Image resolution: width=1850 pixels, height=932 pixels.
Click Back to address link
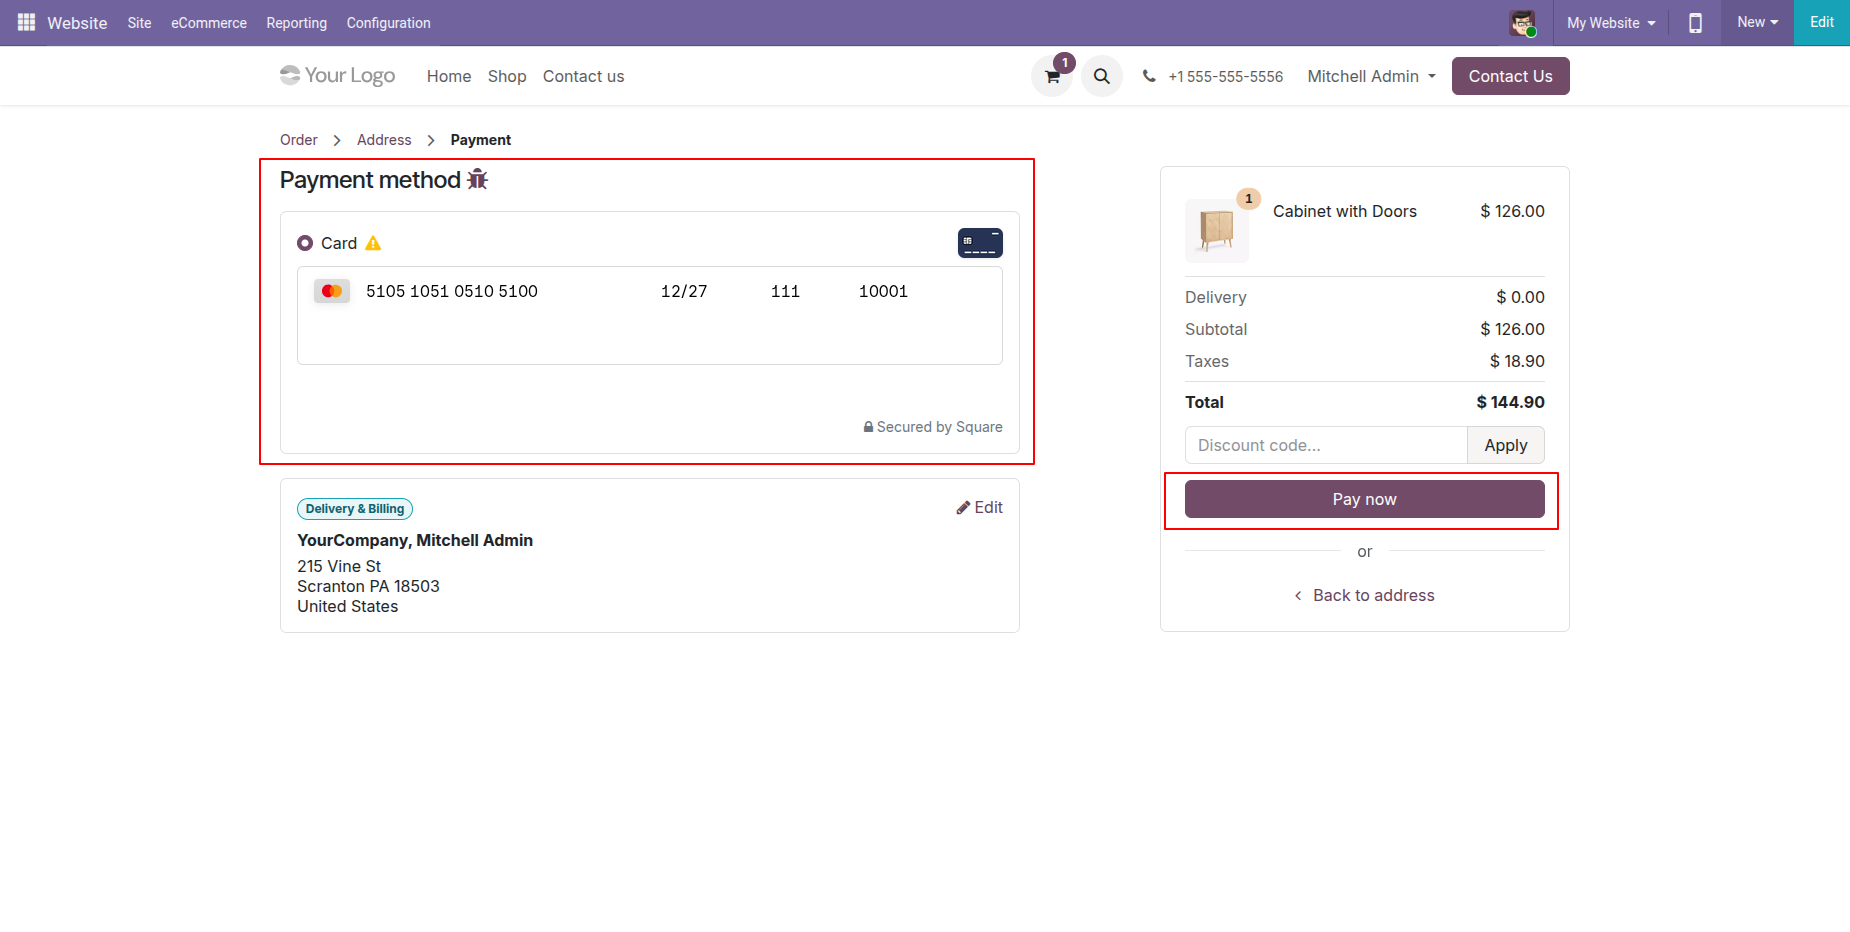[1365, 595]
